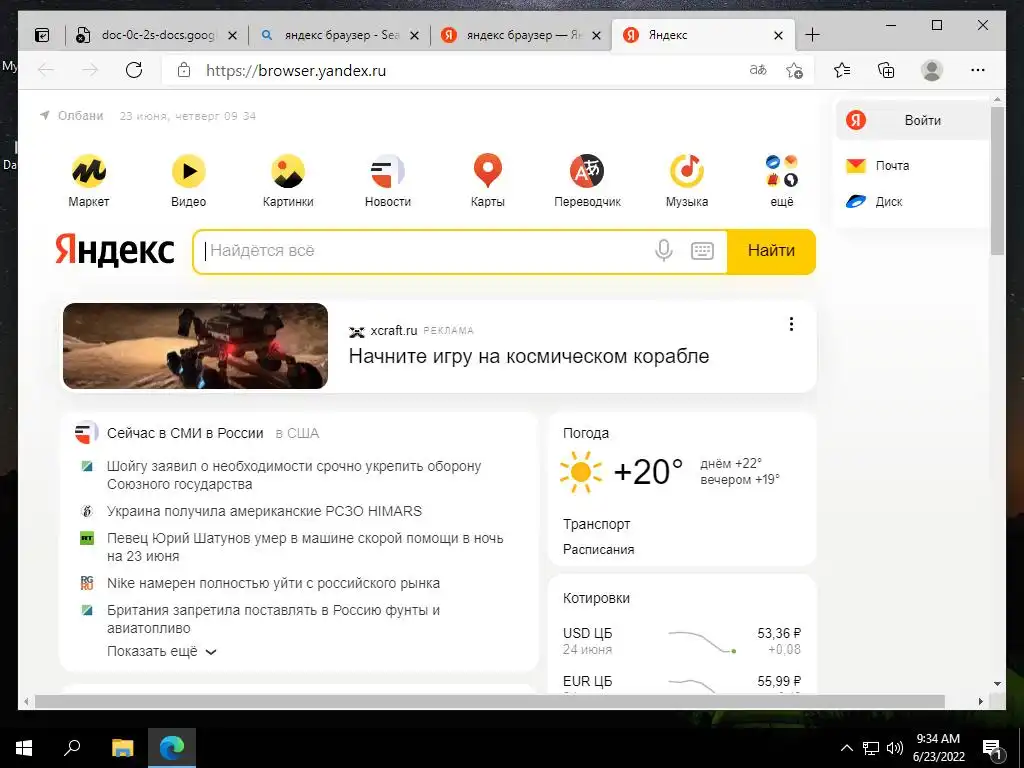The width and height of the screenshot is (1024, 768).
Task: Open the Collections icon
Action: point(886,70)
